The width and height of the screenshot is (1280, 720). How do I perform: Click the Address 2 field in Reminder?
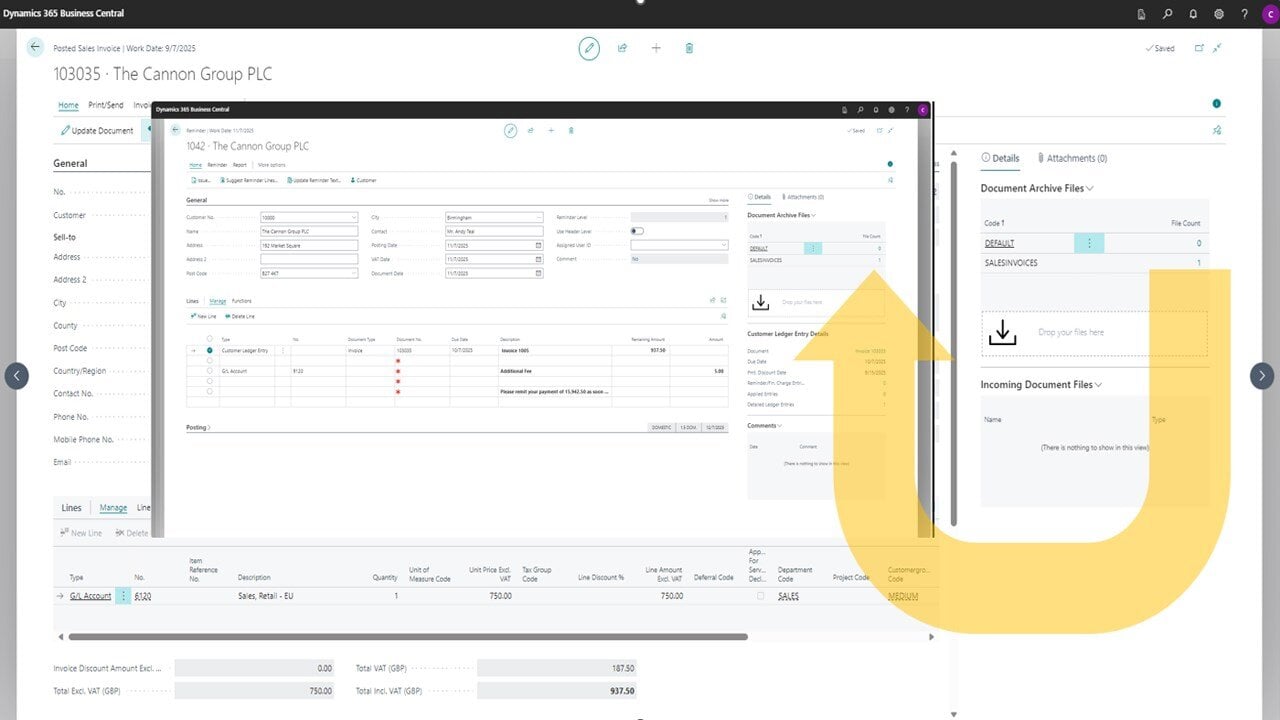308,259
